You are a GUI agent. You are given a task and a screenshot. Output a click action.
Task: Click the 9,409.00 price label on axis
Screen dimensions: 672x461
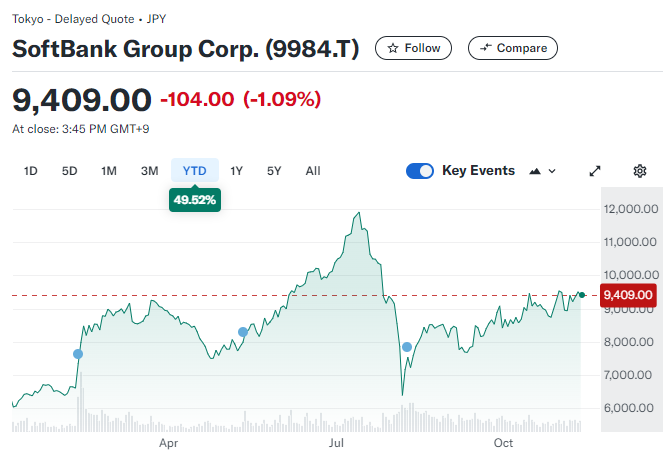pos(628,295)
